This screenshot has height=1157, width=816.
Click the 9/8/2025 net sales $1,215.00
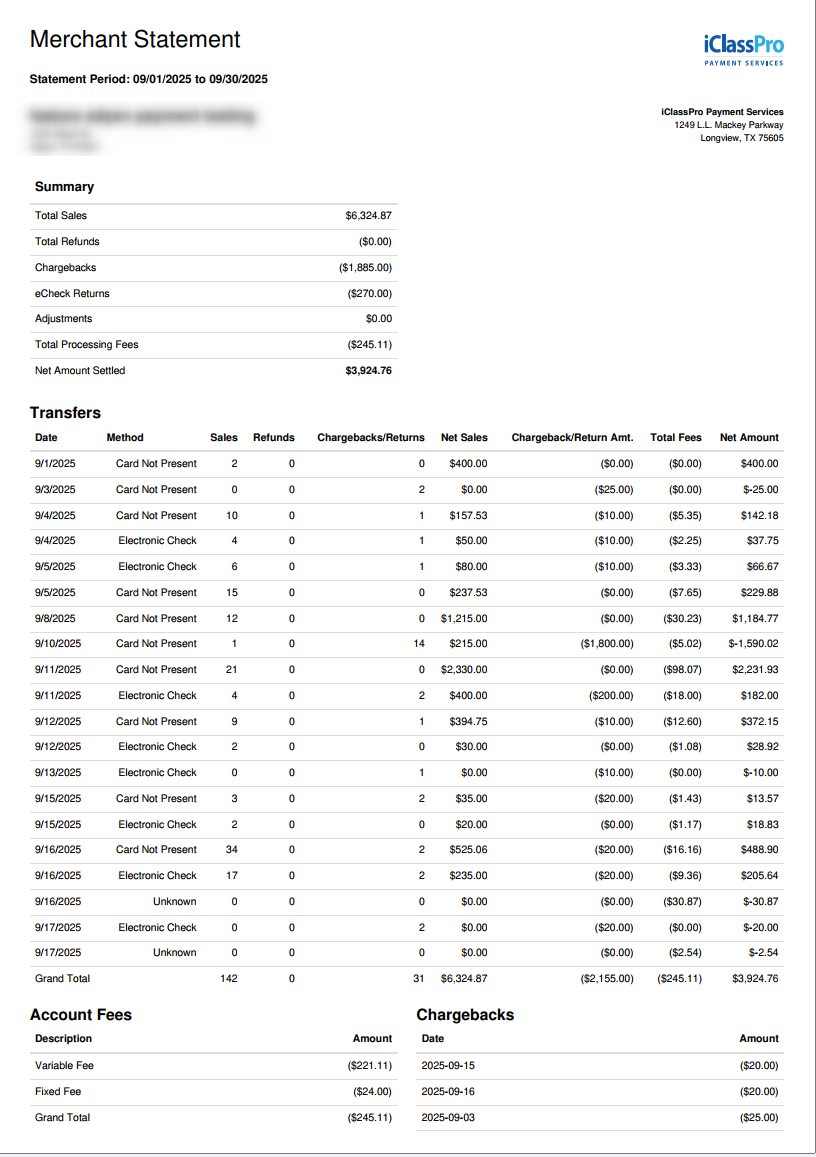point(464,618)
